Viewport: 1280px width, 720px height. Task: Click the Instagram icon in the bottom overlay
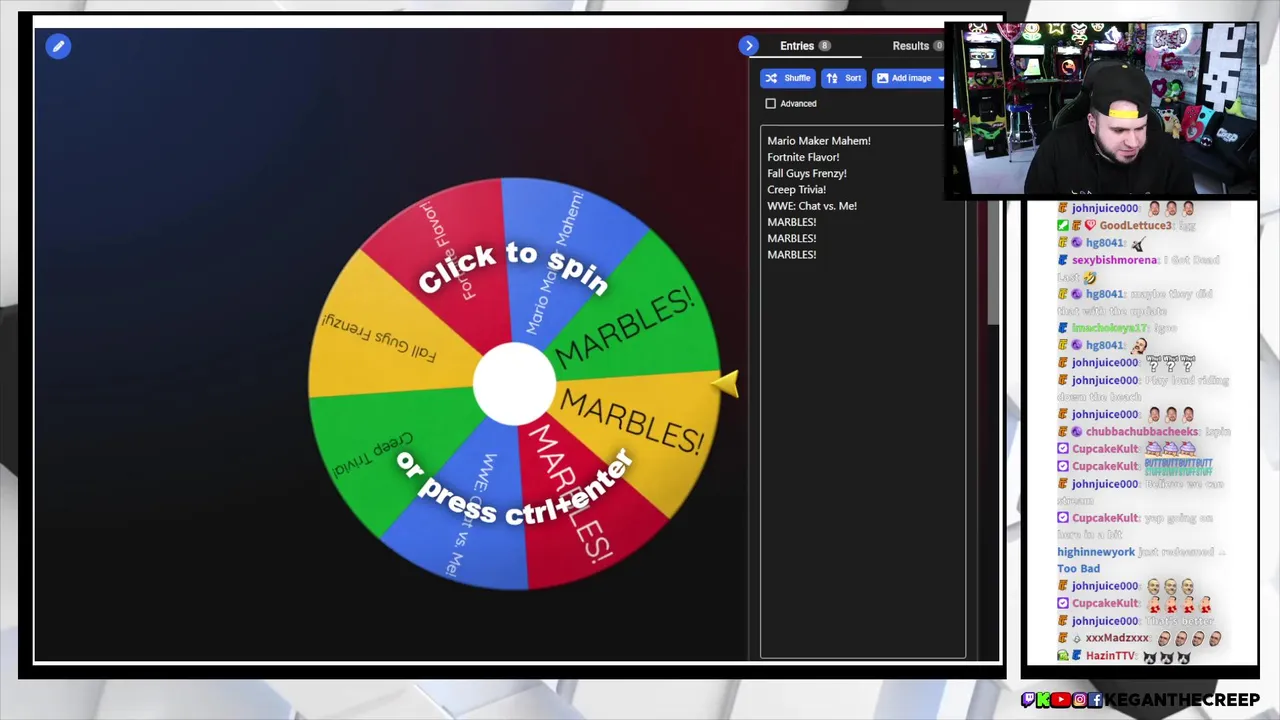pyautogui.click(x=1080, y=700)
